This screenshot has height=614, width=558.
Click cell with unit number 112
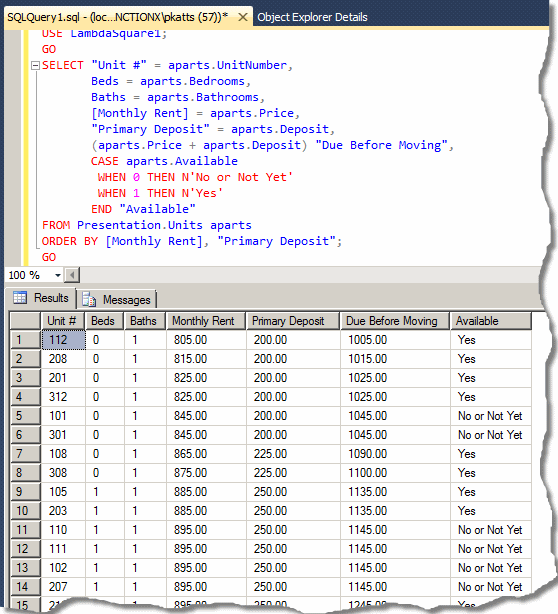(x=63, y=340)
